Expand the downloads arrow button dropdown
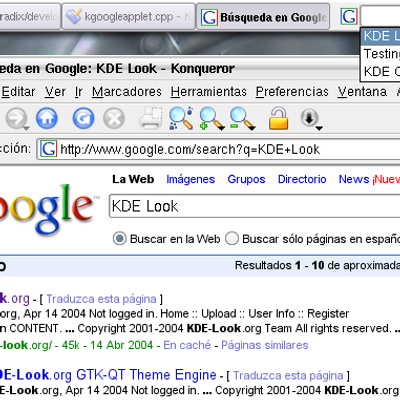This screenshot has height=400, width=400. [x=319, y=128]
